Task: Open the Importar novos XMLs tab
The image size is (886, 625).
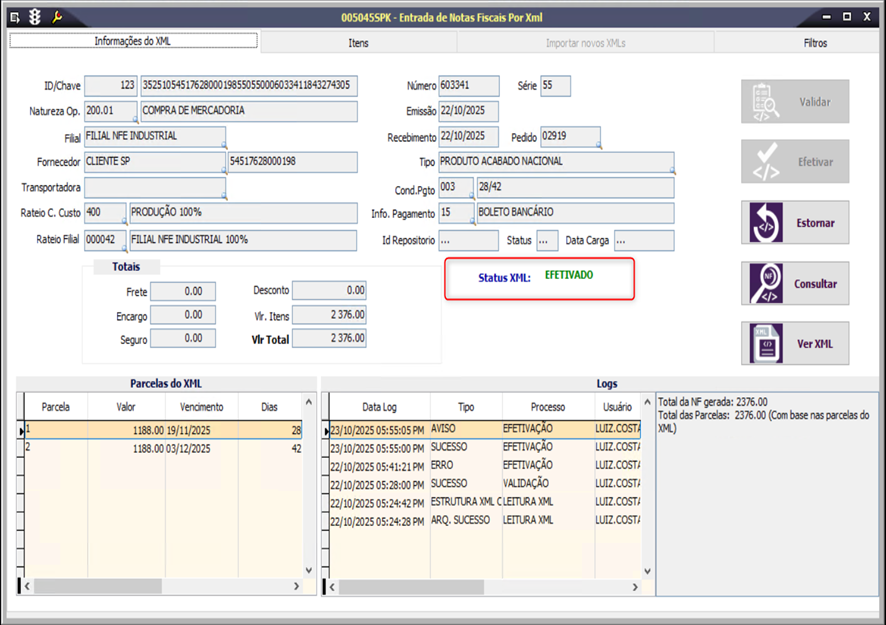Action: pos(585,43)
